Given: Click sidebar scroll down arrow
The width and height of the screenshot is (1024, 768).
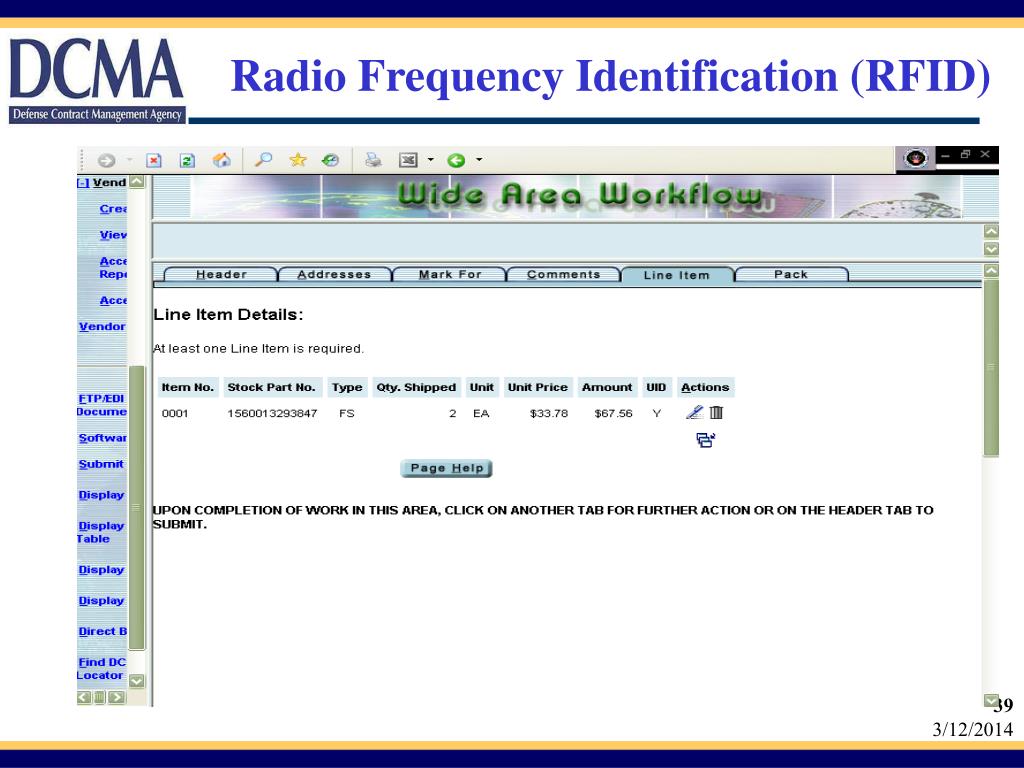Looking at the screenshot, I should (136, 681).
